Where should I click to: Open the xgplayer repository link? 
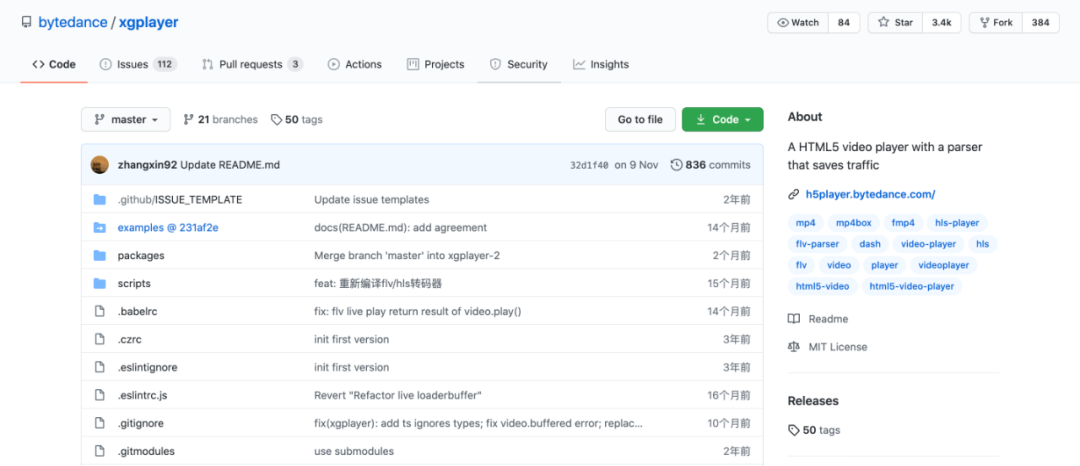click(x=148, y=22)
